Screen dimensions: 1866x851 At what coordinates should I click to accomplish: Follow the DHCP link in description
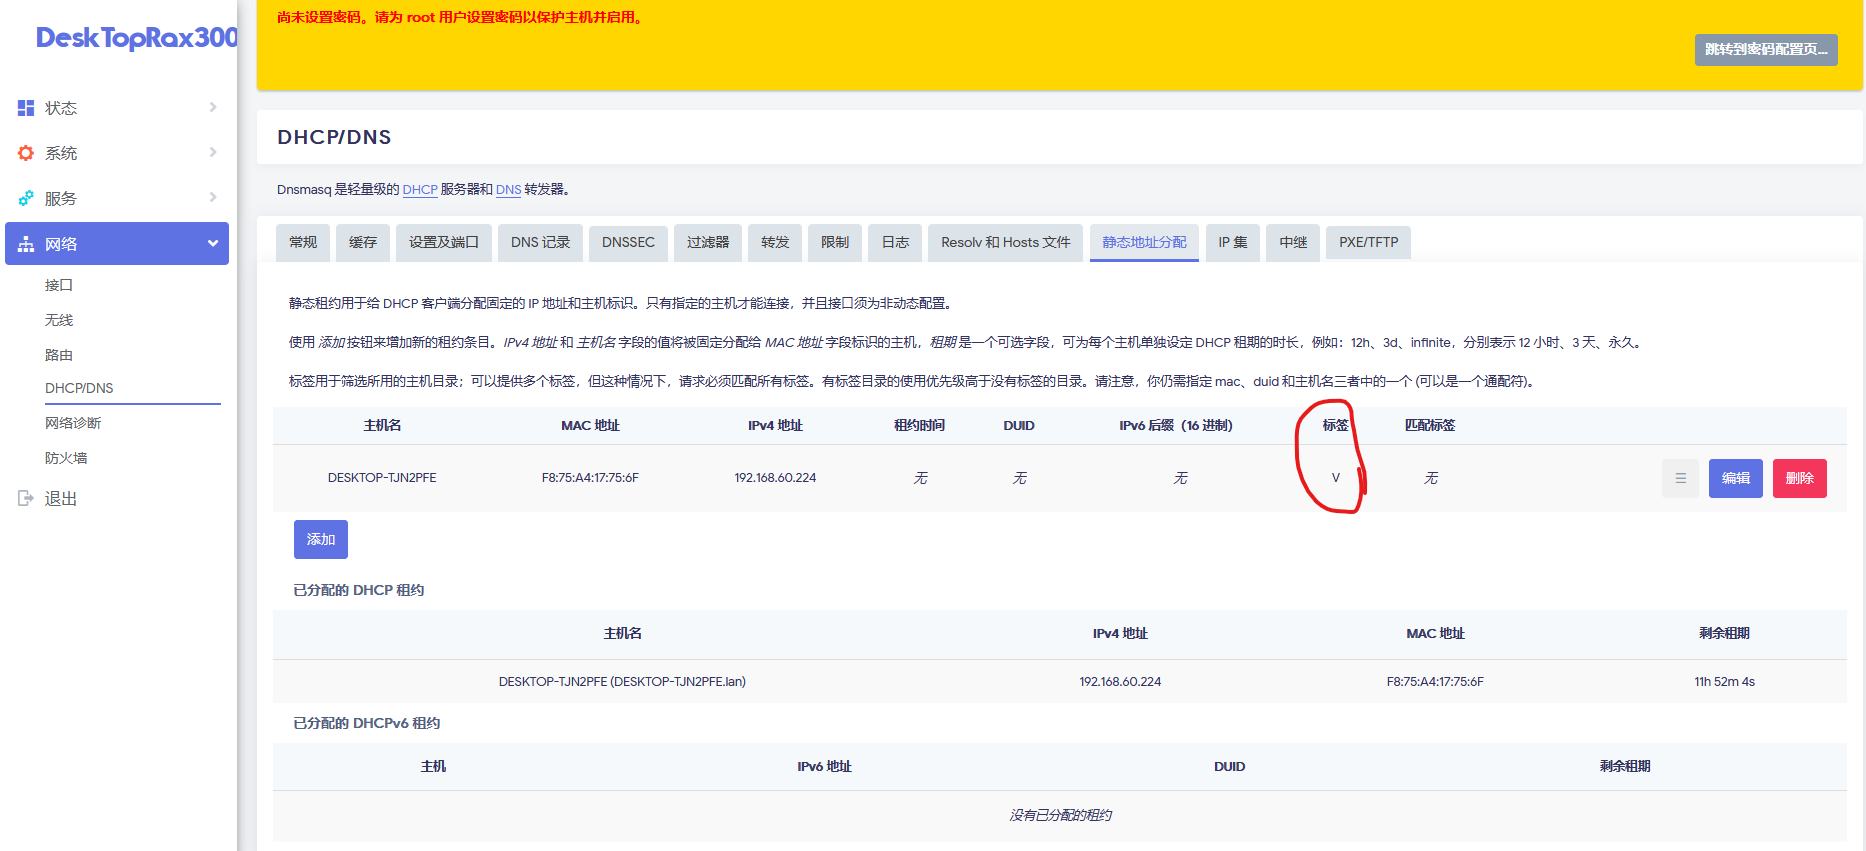click(420, 190)
